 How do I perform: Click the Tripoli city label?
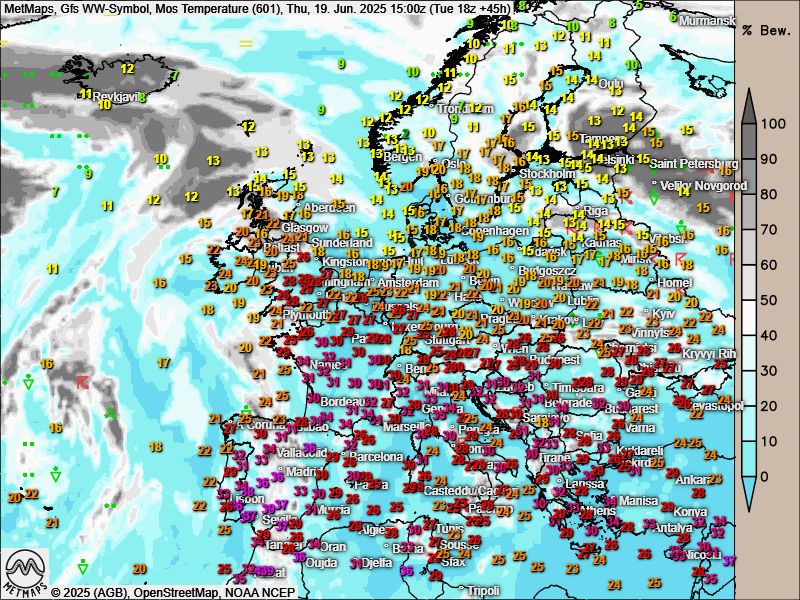click(x=483, y=590)
